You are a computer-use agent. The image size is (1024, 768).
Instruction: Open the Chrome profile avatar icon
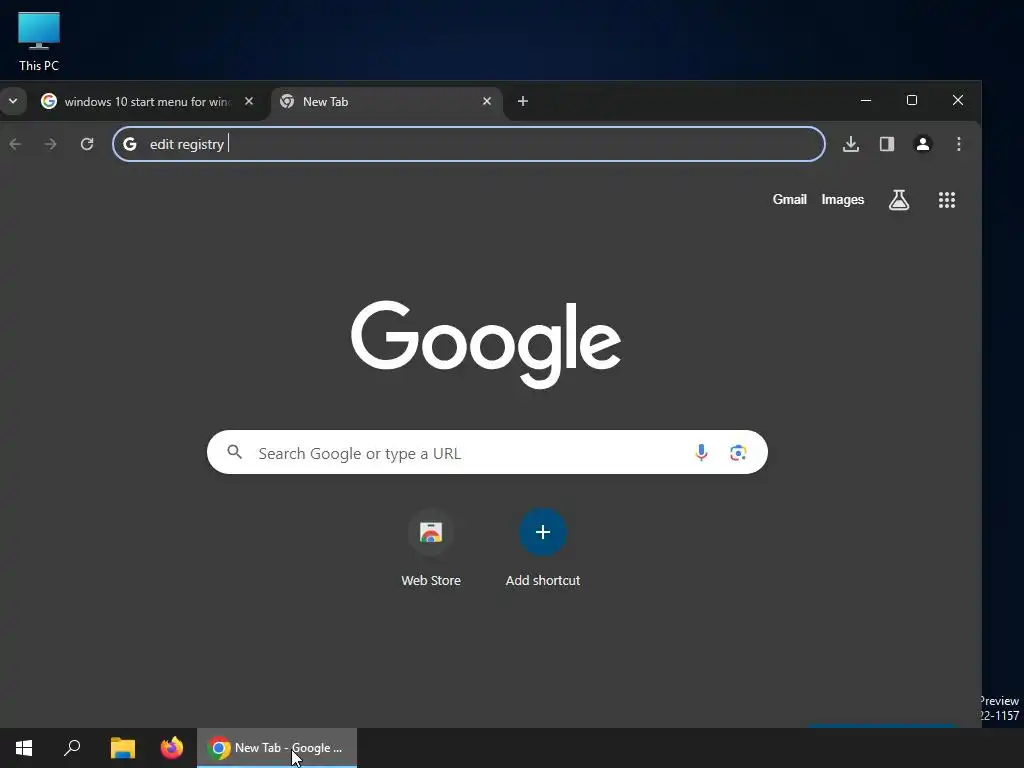coord(923,144)
